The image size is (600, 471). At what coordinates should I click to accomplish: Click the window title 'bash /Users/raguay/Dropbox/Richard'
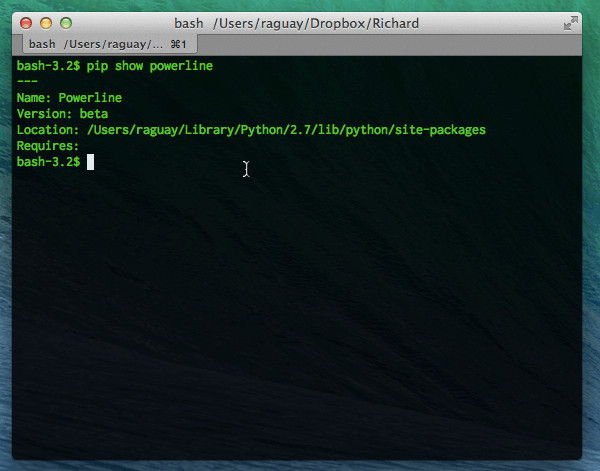pos(297,23)
